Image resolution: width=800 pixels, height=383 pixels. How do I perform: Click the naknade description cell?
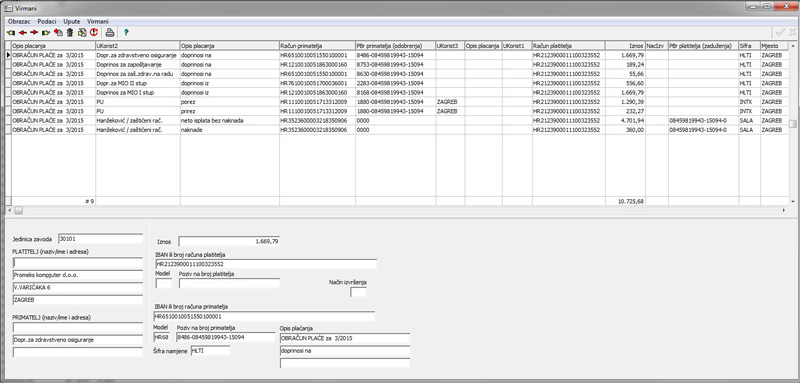pos(229,130)
